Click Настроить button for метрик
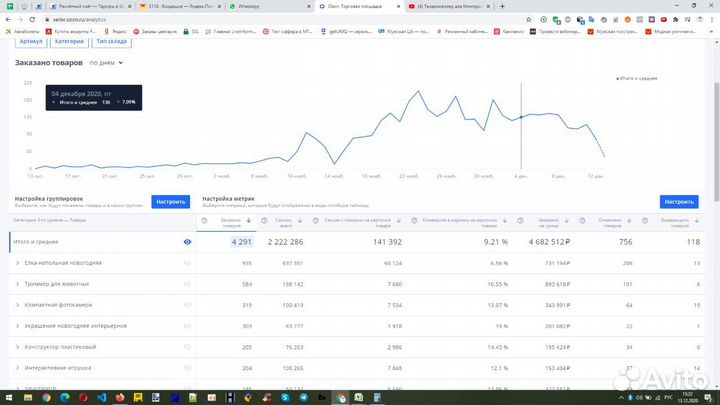The width and height of the screenshot is (720, 405). 680,201
